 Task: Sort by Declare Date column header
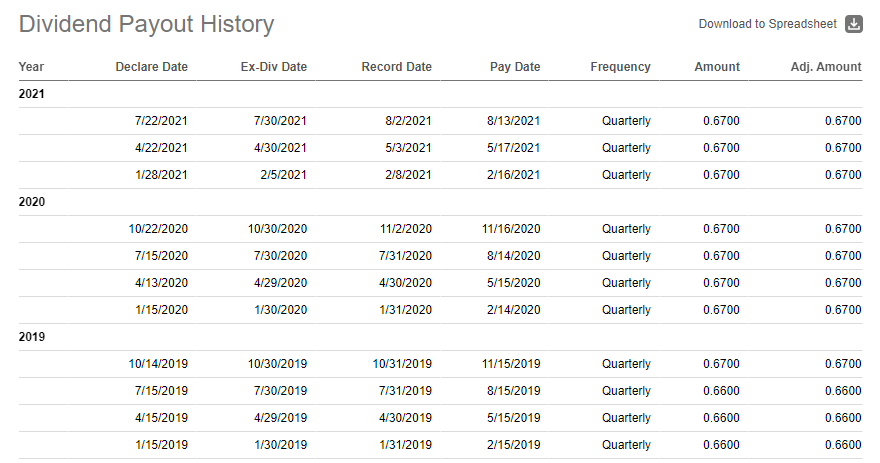pyautogui.click(x=152, y=67)
